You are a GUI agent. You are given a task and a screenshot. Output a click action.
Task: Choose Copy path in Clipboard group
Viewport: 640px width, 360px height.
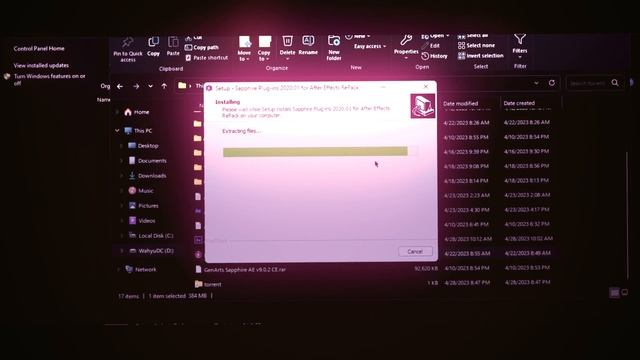point(202,47)
